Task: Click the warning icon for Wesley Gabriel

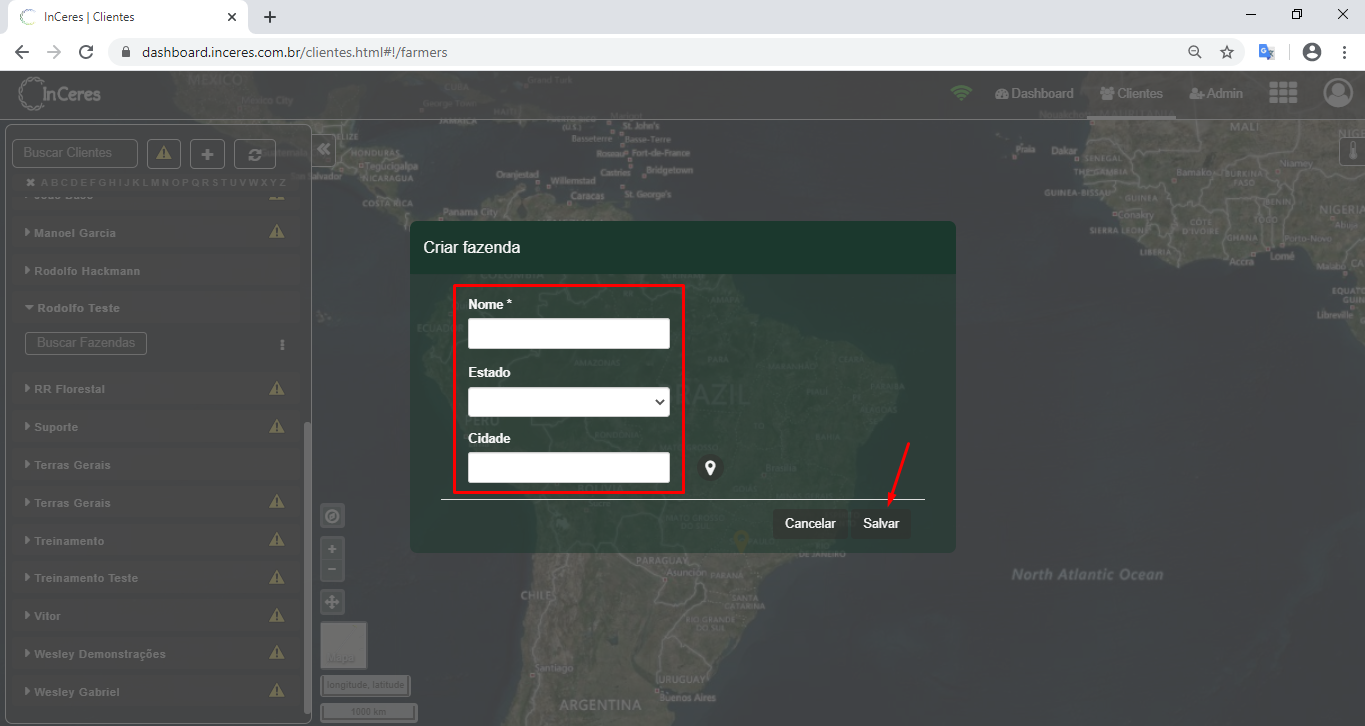Action: [x=277, y=691]
